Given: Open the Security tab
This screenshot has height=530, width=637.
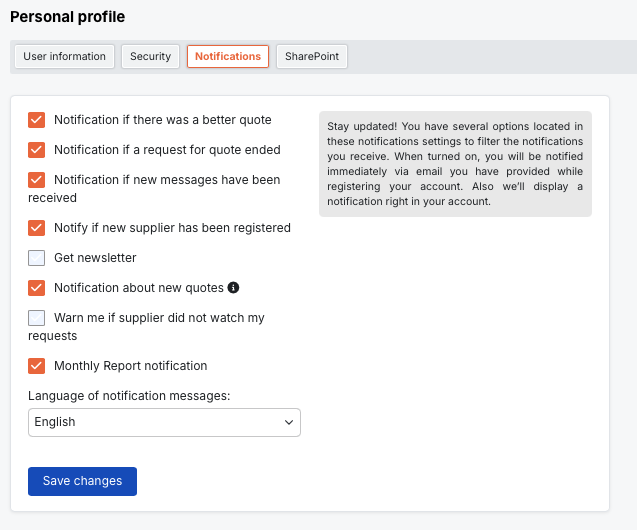Looking at the screenshot, I should point(150,57).
